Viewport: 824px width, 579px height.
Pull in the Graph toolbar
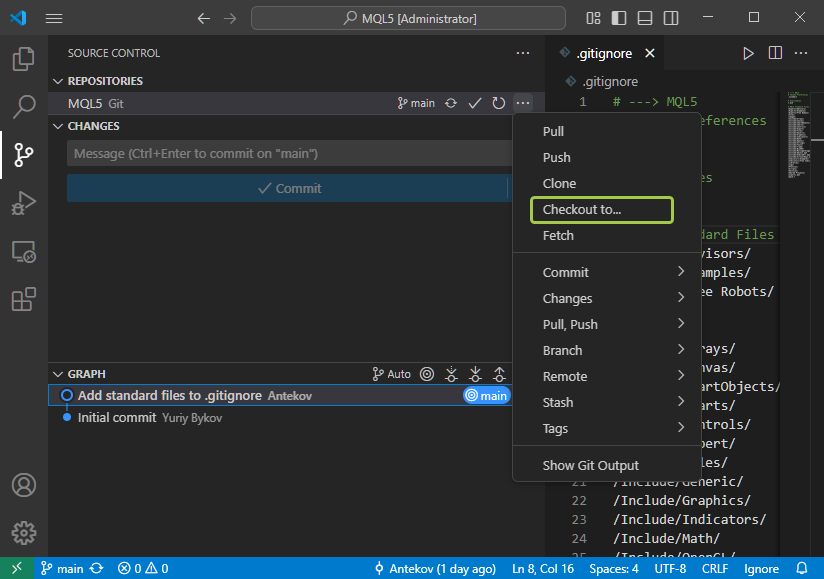tap(475, 374)
